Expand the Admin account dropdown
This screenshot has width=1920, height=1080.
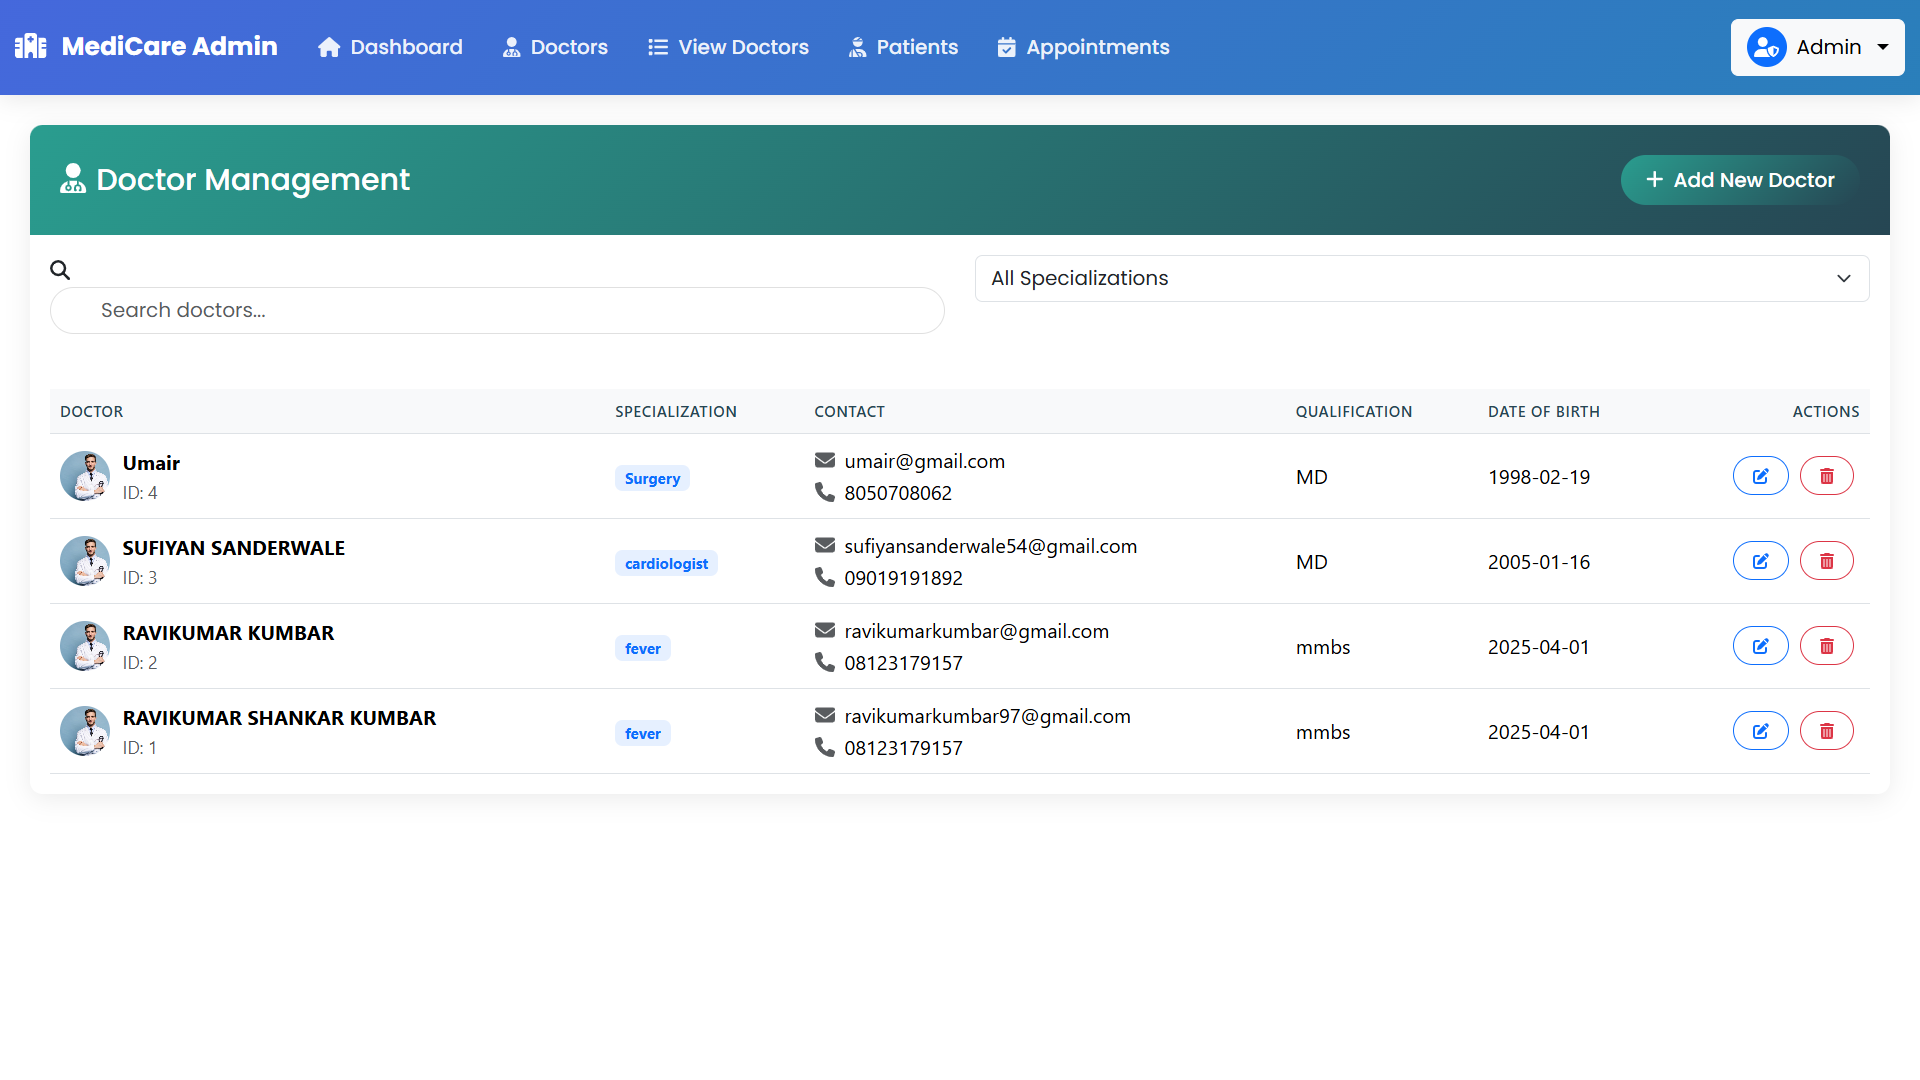1817,47
